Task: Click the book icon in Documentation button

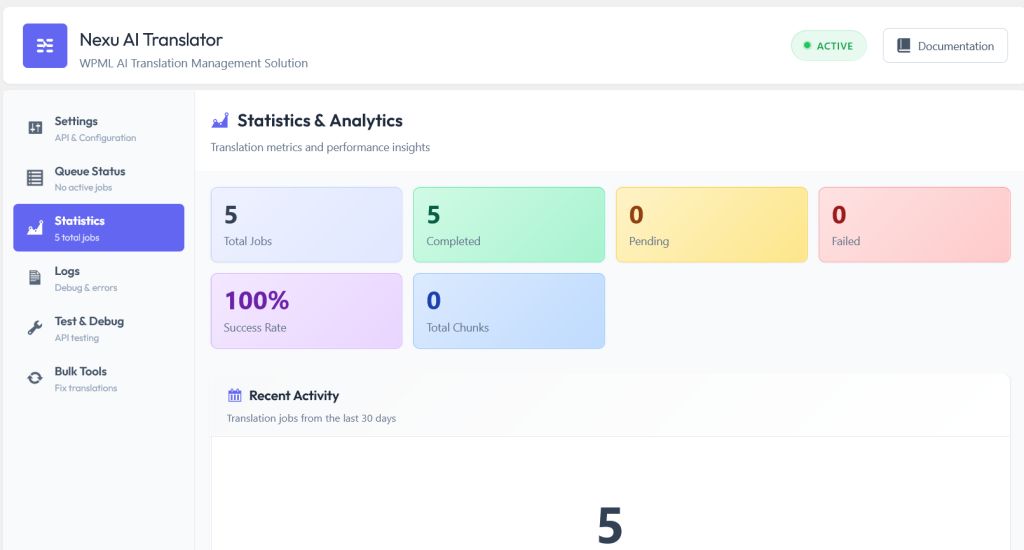Action: point(904,46)
